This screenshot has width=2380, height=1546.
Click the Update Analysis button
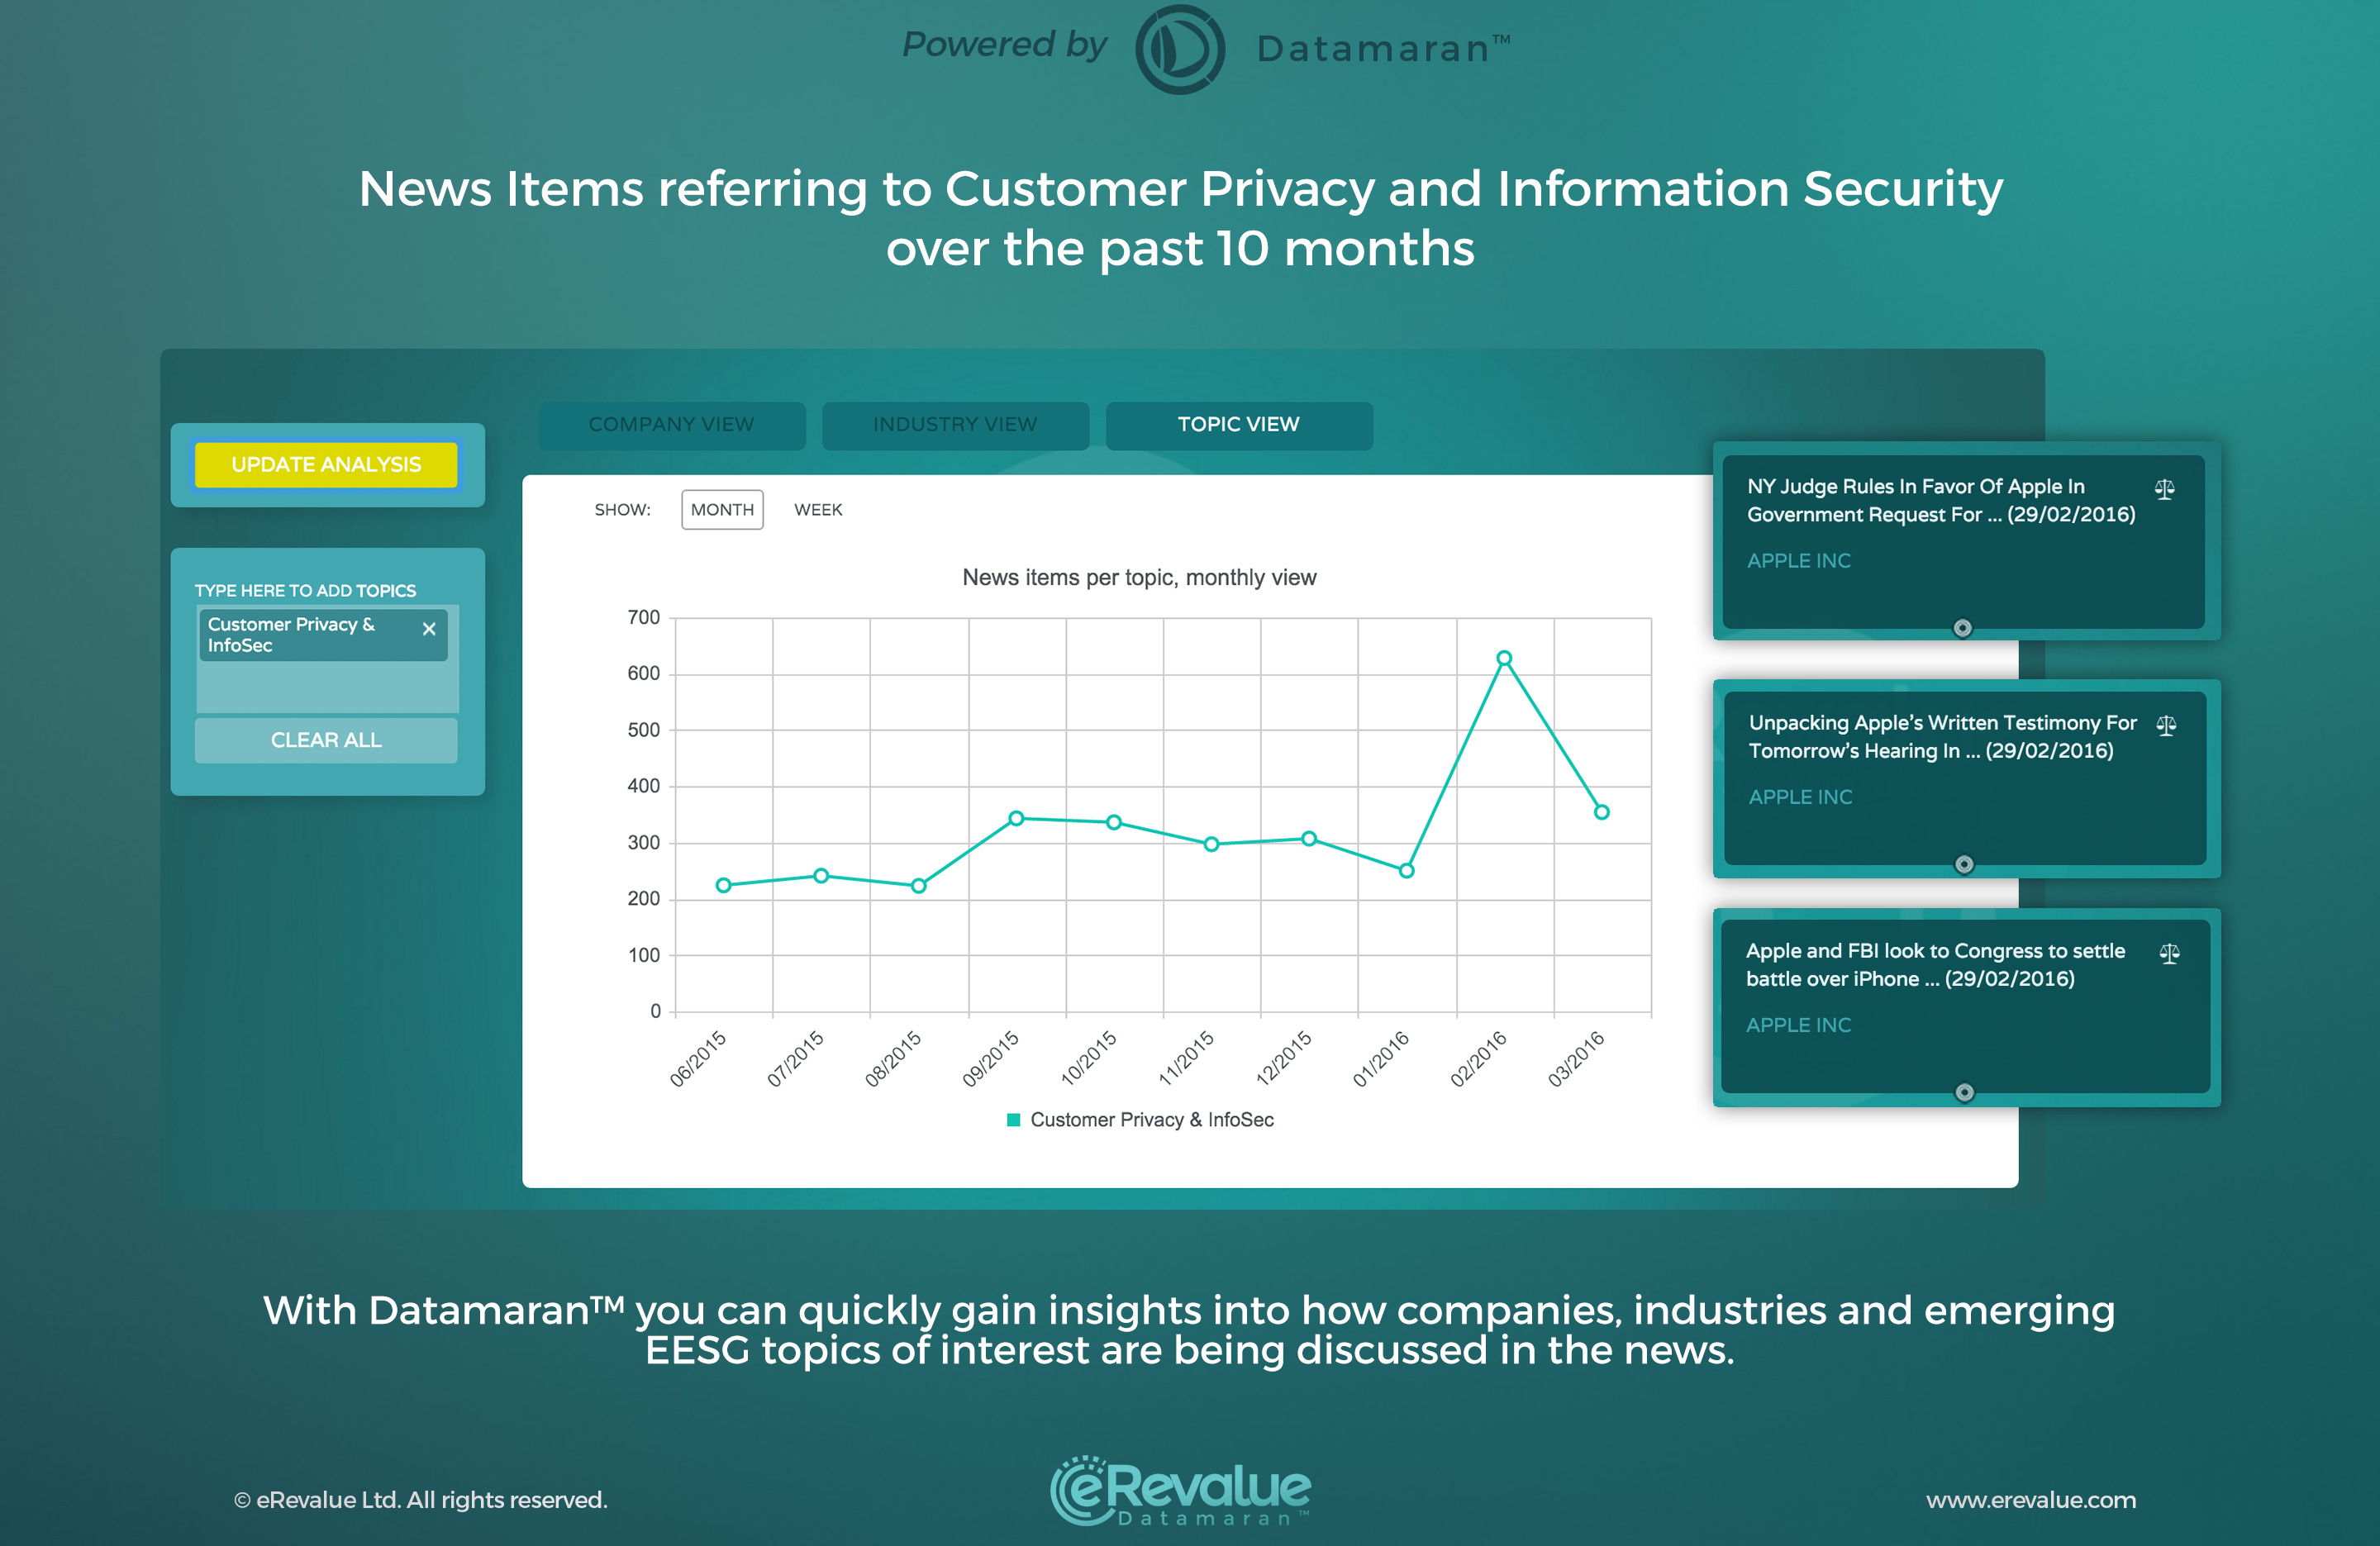click(326, 465)
